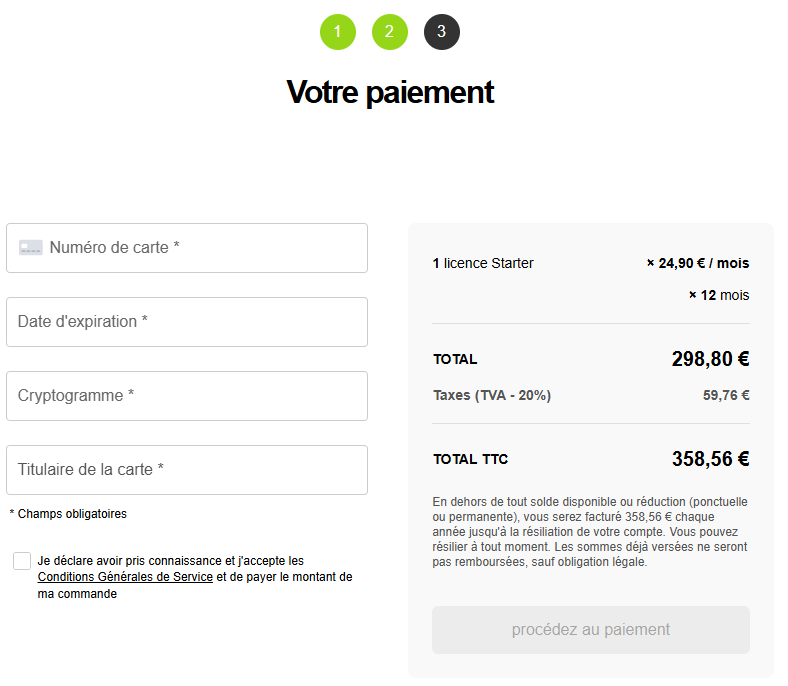Click the credit card icon in card field
This screenshot has width=788, height=686.
(30, 248)
